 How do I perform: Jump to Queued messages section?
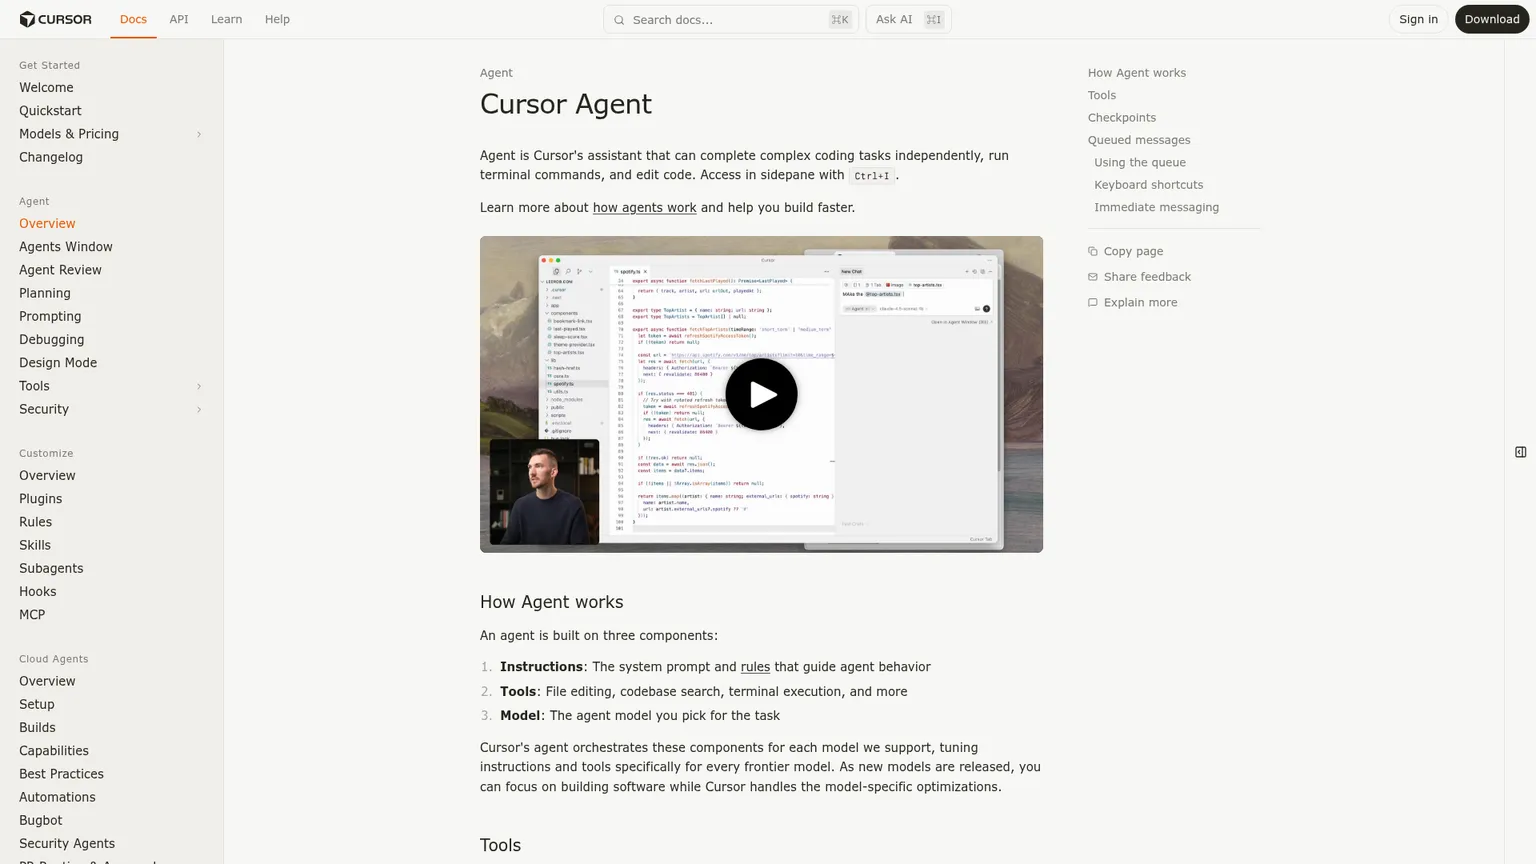(x=1139, y=140)
